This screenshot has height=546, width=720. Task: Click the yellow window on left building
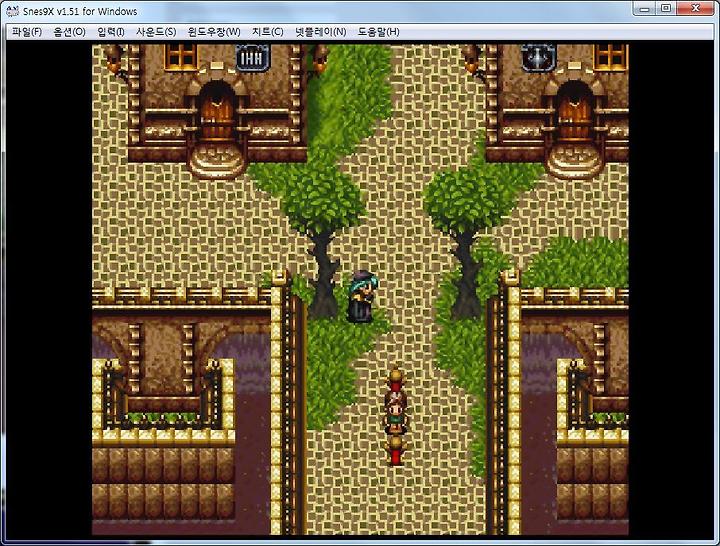click(181, 57)
